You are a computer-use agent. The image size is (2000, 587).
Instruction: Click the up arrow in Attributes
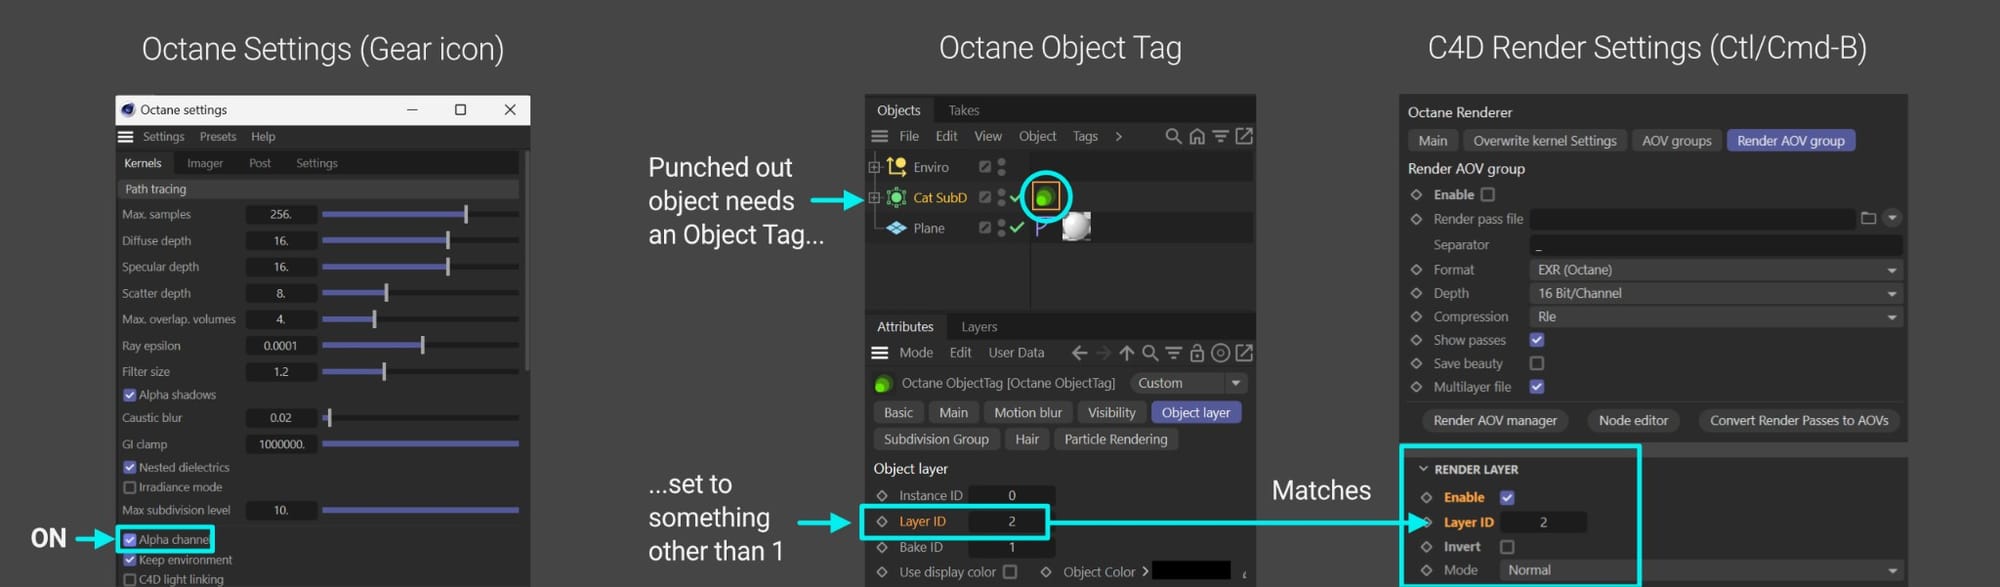point(1127,353)
